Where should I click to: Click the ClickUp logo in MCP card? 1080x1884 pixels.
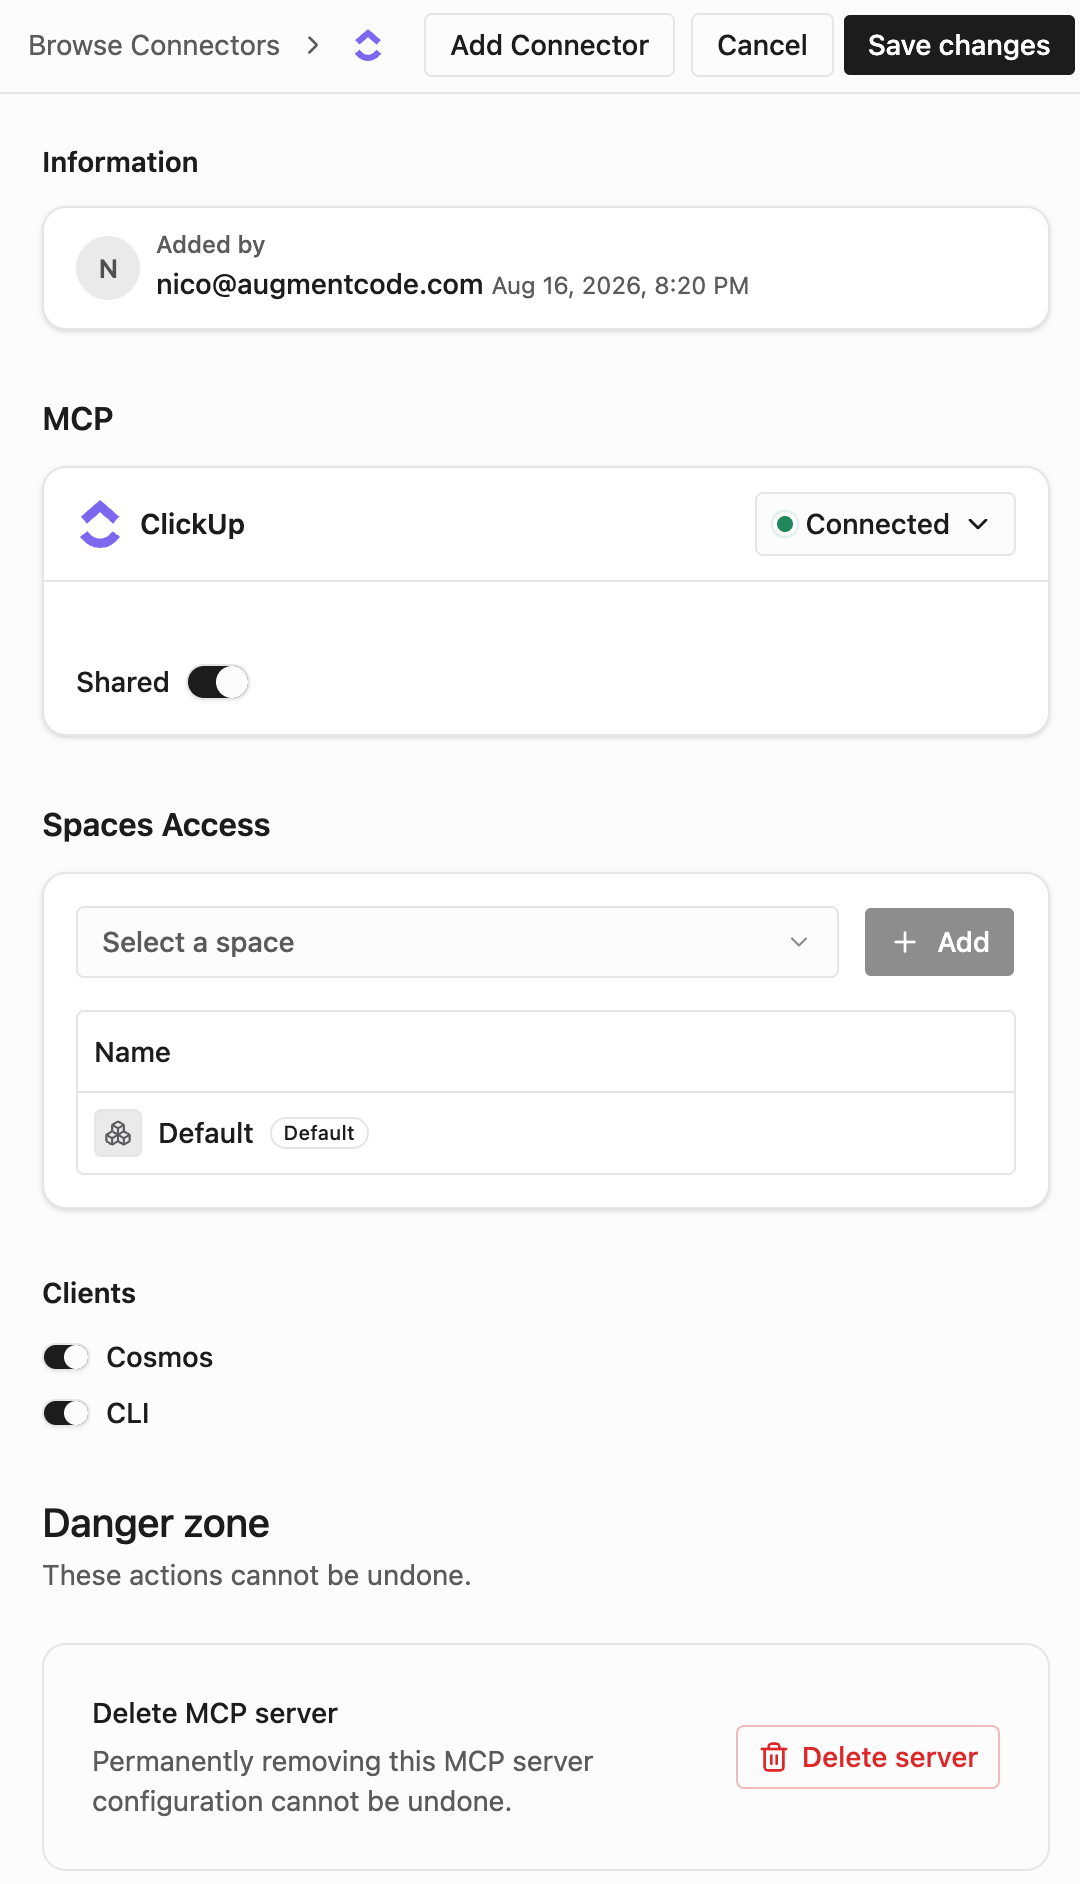tap(100, 524)
